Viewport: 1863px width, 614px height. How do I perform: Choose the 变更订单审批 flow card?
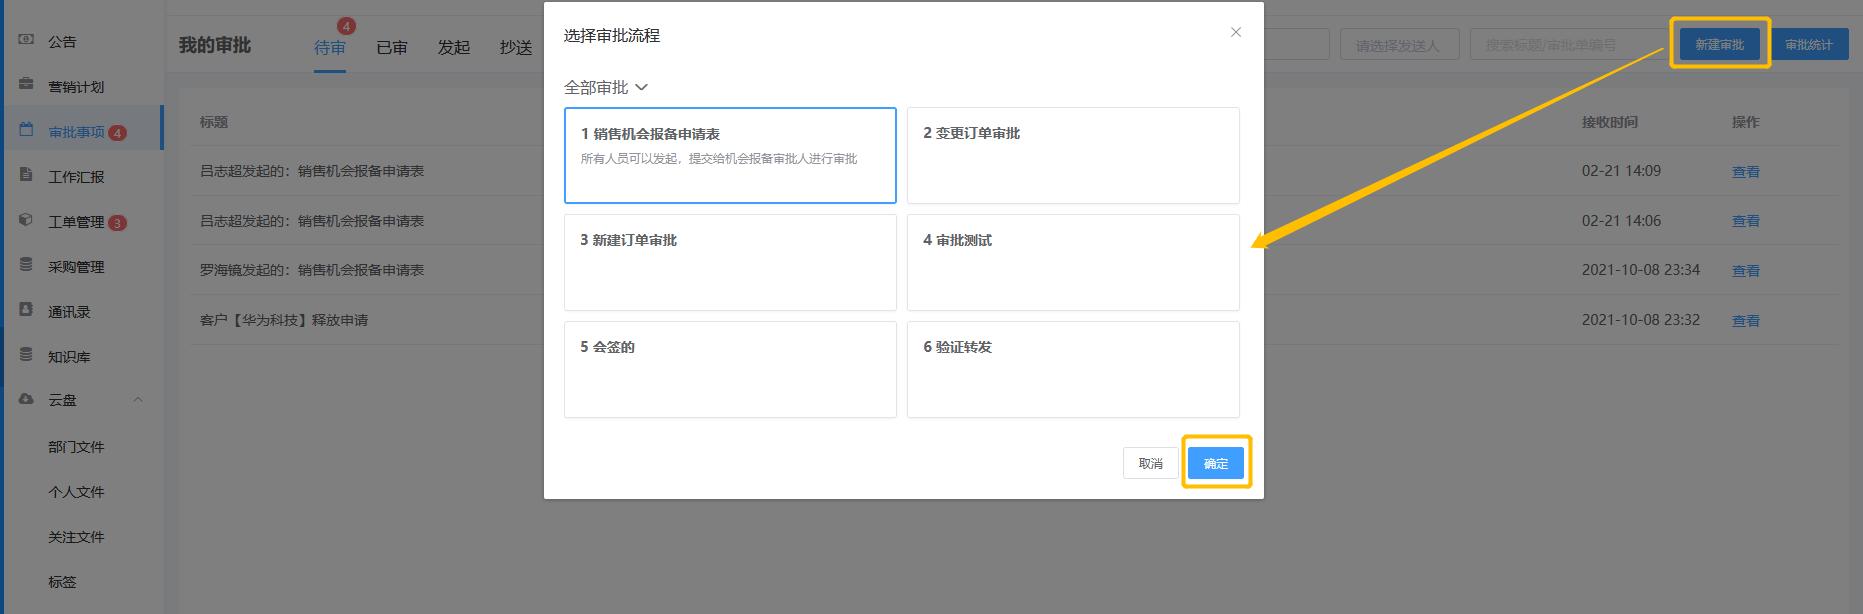1072,155
